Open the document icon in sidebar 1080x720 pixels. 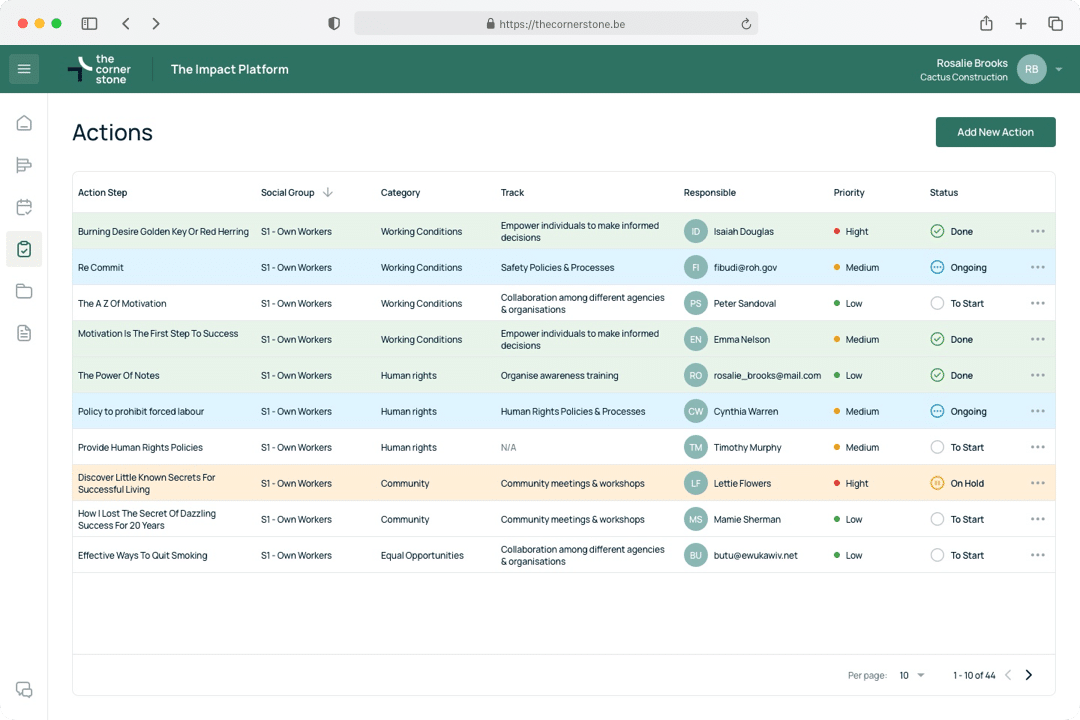tap(24, 333)
